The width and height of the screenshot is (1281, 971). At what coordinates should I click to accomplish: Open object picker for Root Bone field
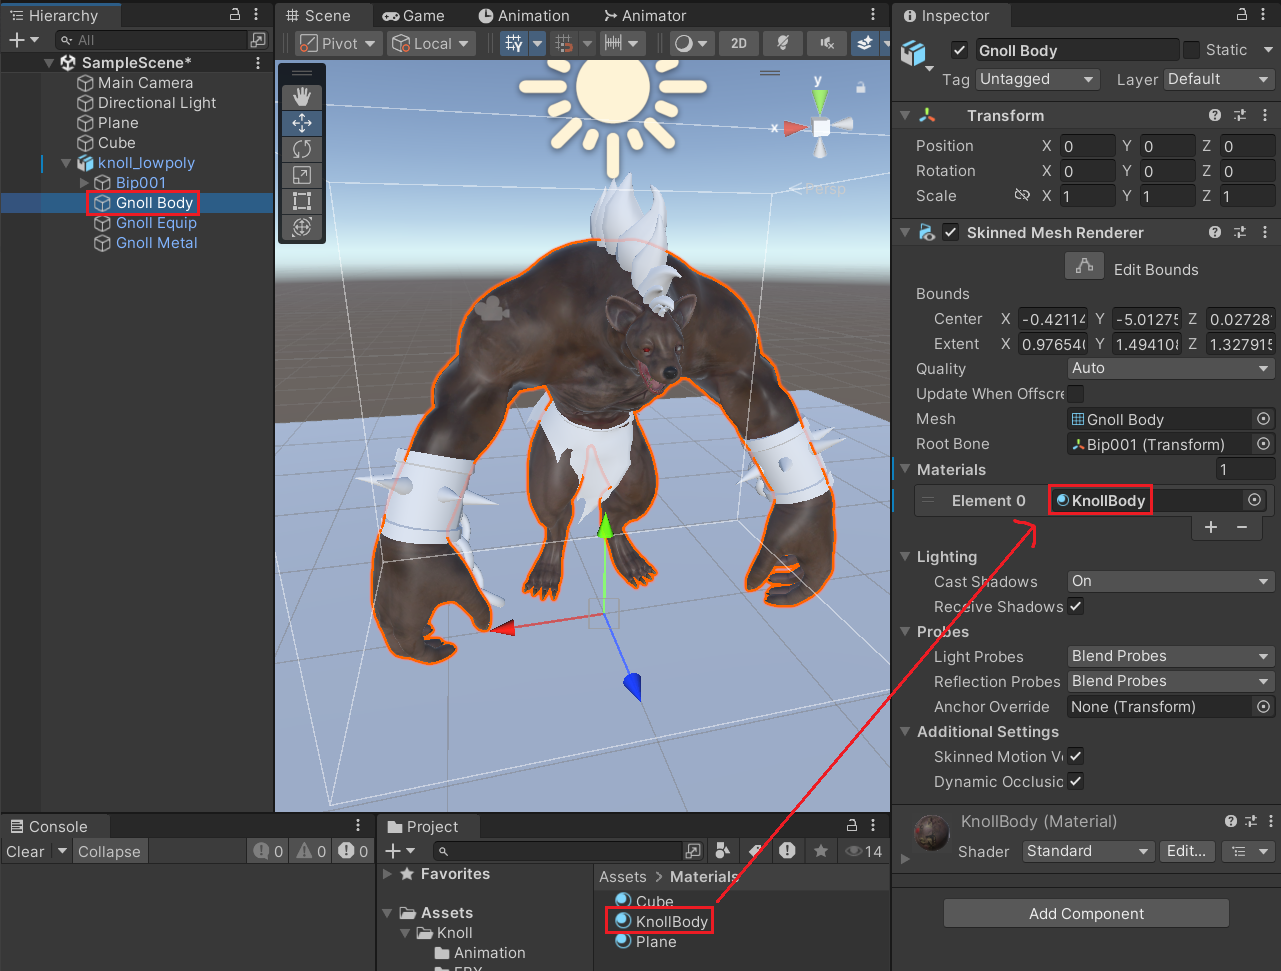(x=1264, y=444)
